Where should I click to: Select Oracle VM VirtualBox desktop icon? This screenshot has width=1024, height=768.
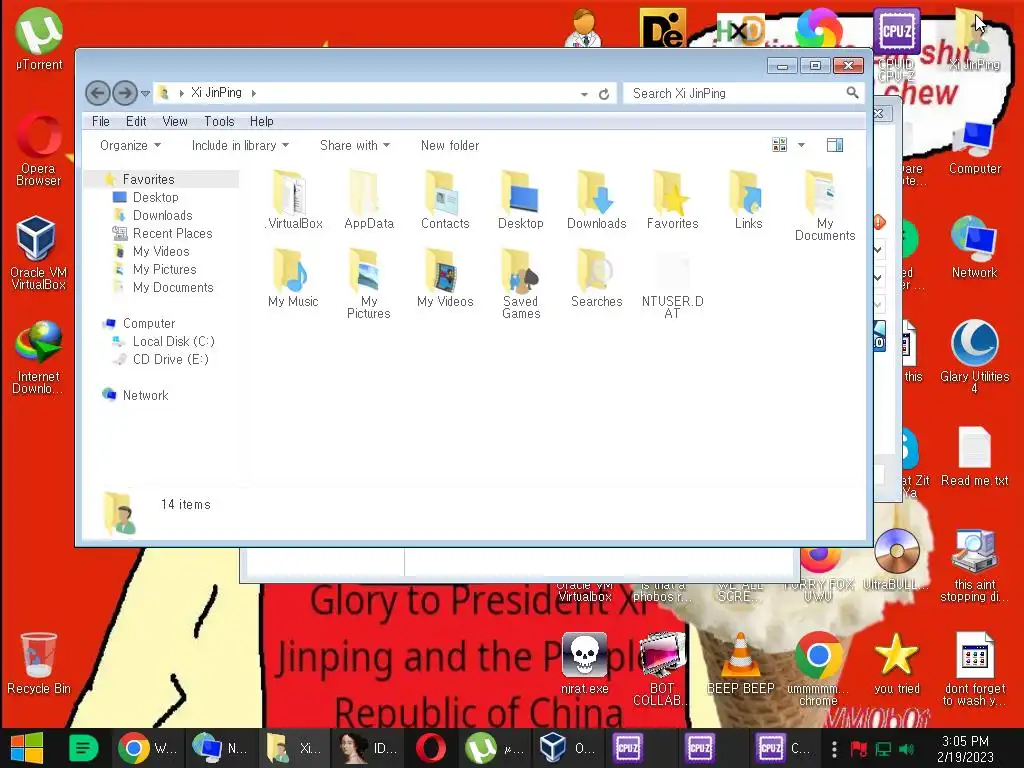click(x=39, y=253)
